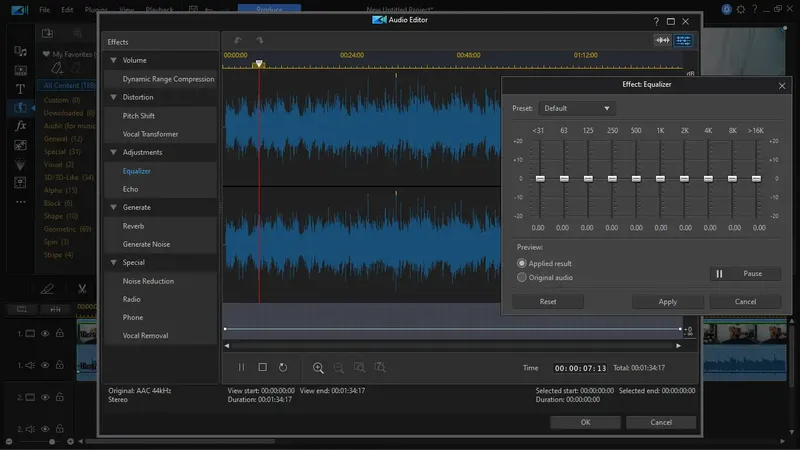This screenshot has width=800, height=450.
Task: Click the Stop playback square icon
Action: pos(262,368)
